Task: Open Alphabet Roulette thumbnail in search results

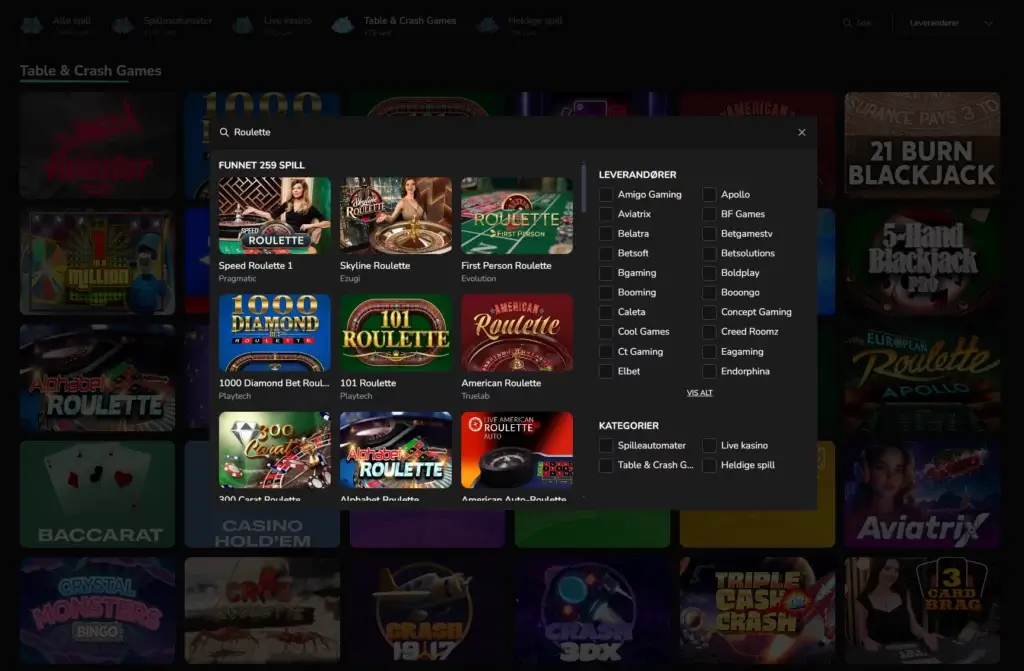Action: tap(396, 450)
